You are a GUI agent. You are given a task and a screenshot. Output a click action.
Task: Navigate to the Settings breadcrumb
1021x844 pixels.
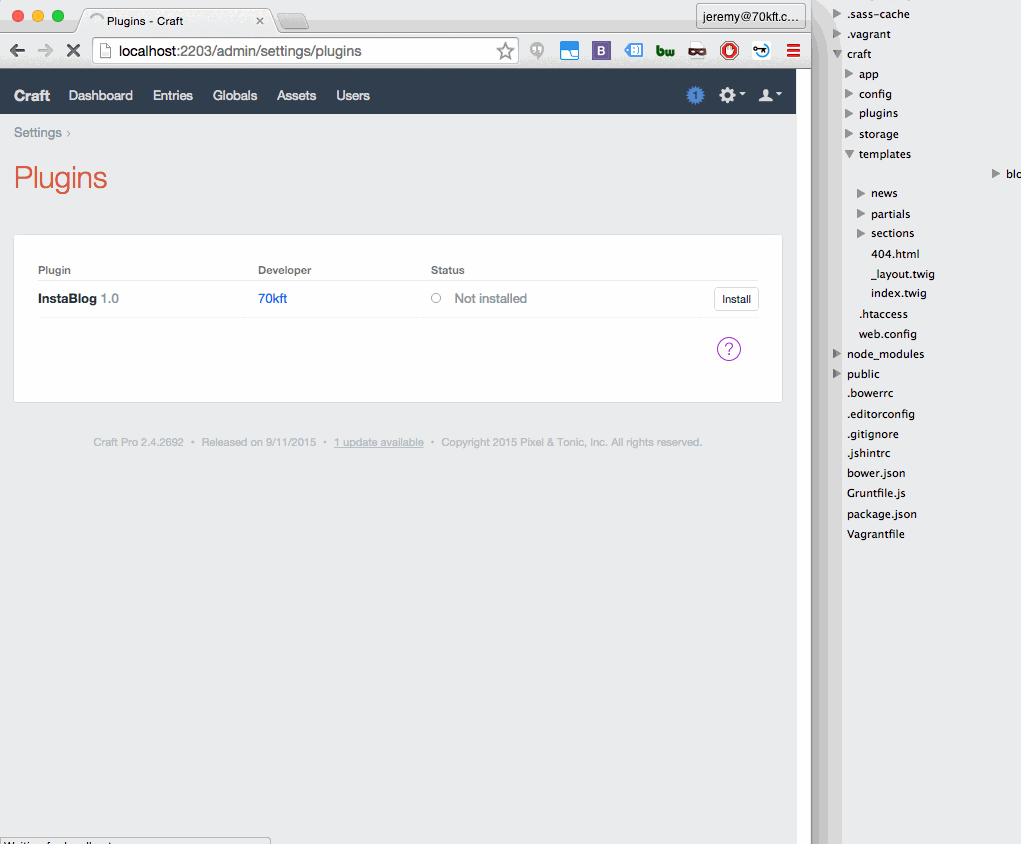tap(38, 133)
